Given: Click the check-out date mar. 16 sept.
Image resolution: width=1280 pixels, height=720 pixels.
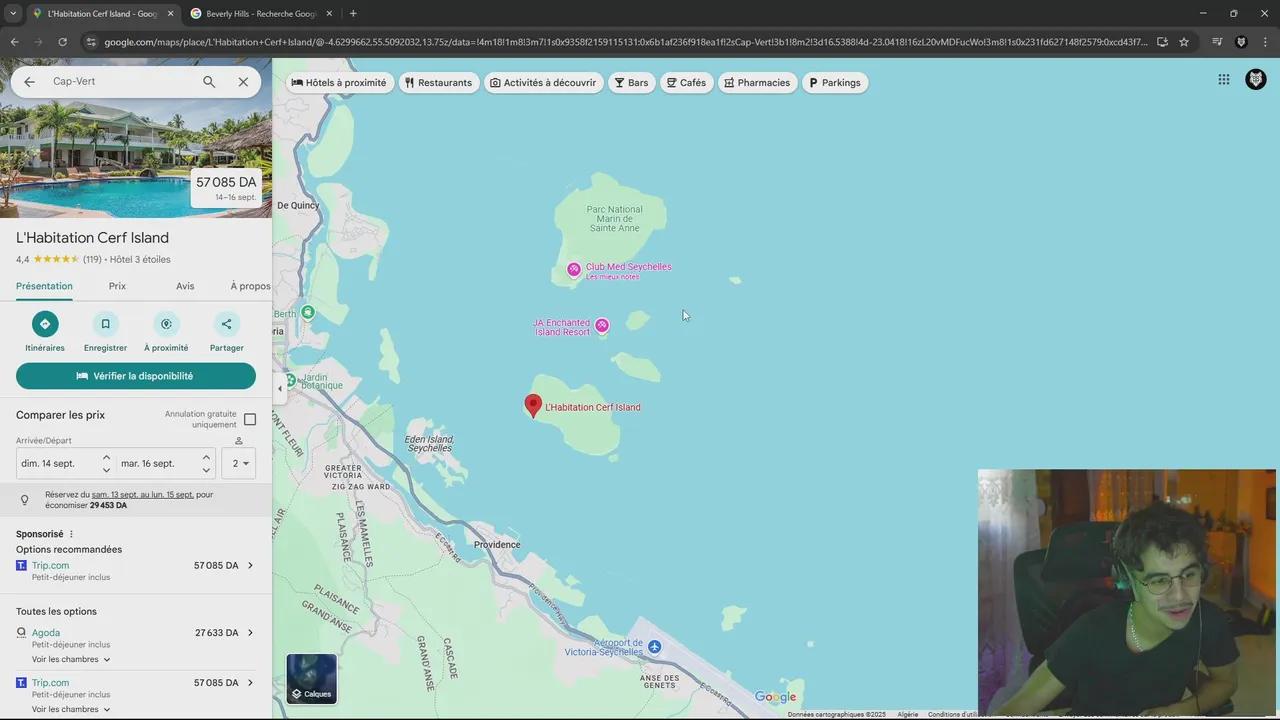Looking at the screenshot, I should pos(148,464).
